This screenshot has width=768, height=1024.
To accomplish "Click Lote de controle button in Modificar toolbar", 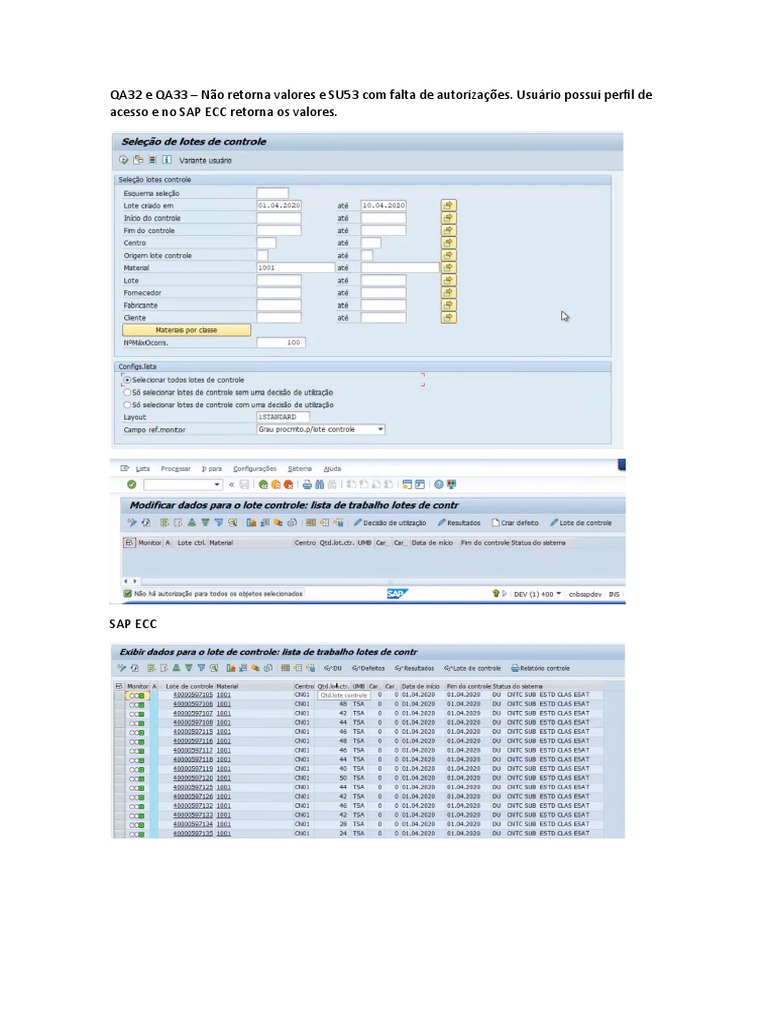I will pyautogui.click(x=581, y=523).
